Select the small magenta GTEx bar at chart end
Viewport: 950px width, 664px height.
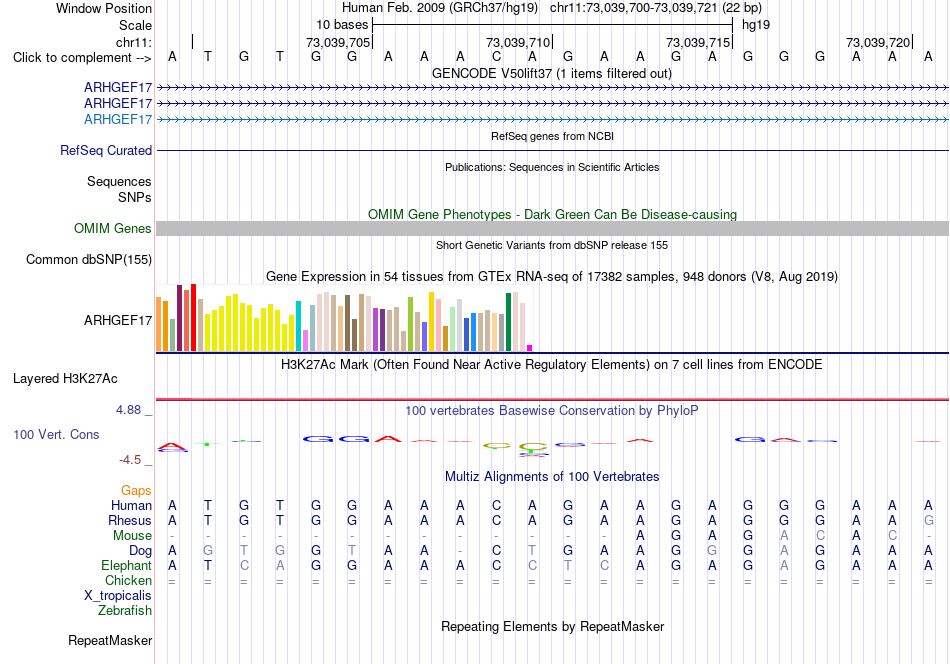(530, 348)
